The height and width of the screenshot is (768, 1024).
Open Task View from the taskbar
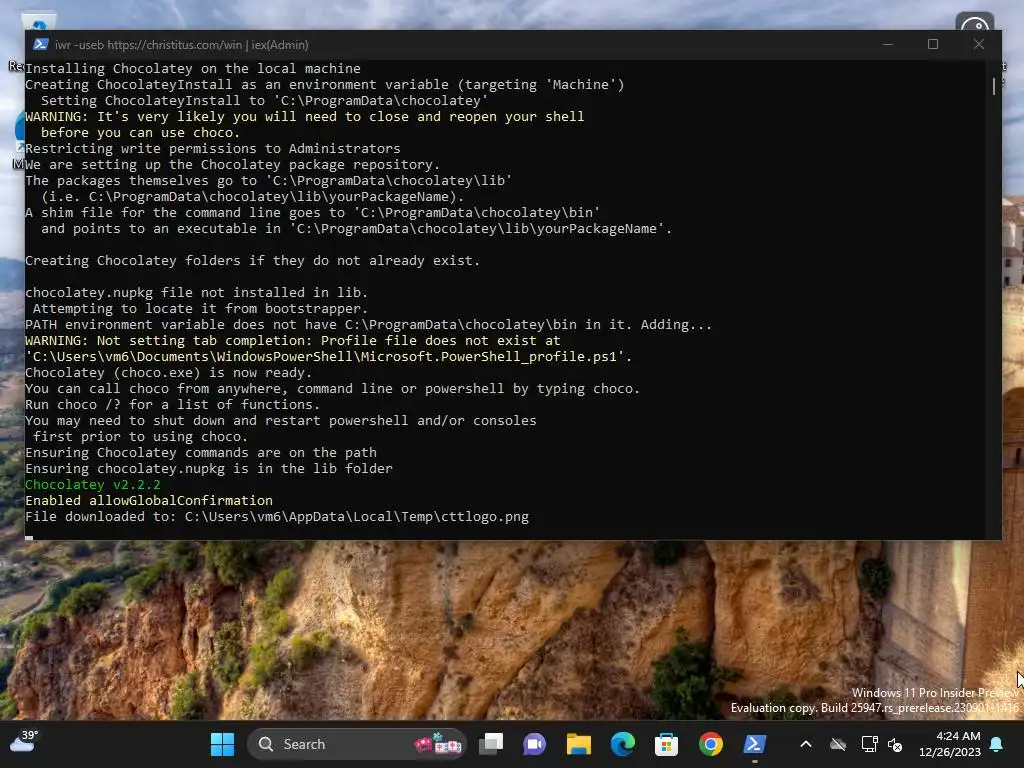coord(491,744)
